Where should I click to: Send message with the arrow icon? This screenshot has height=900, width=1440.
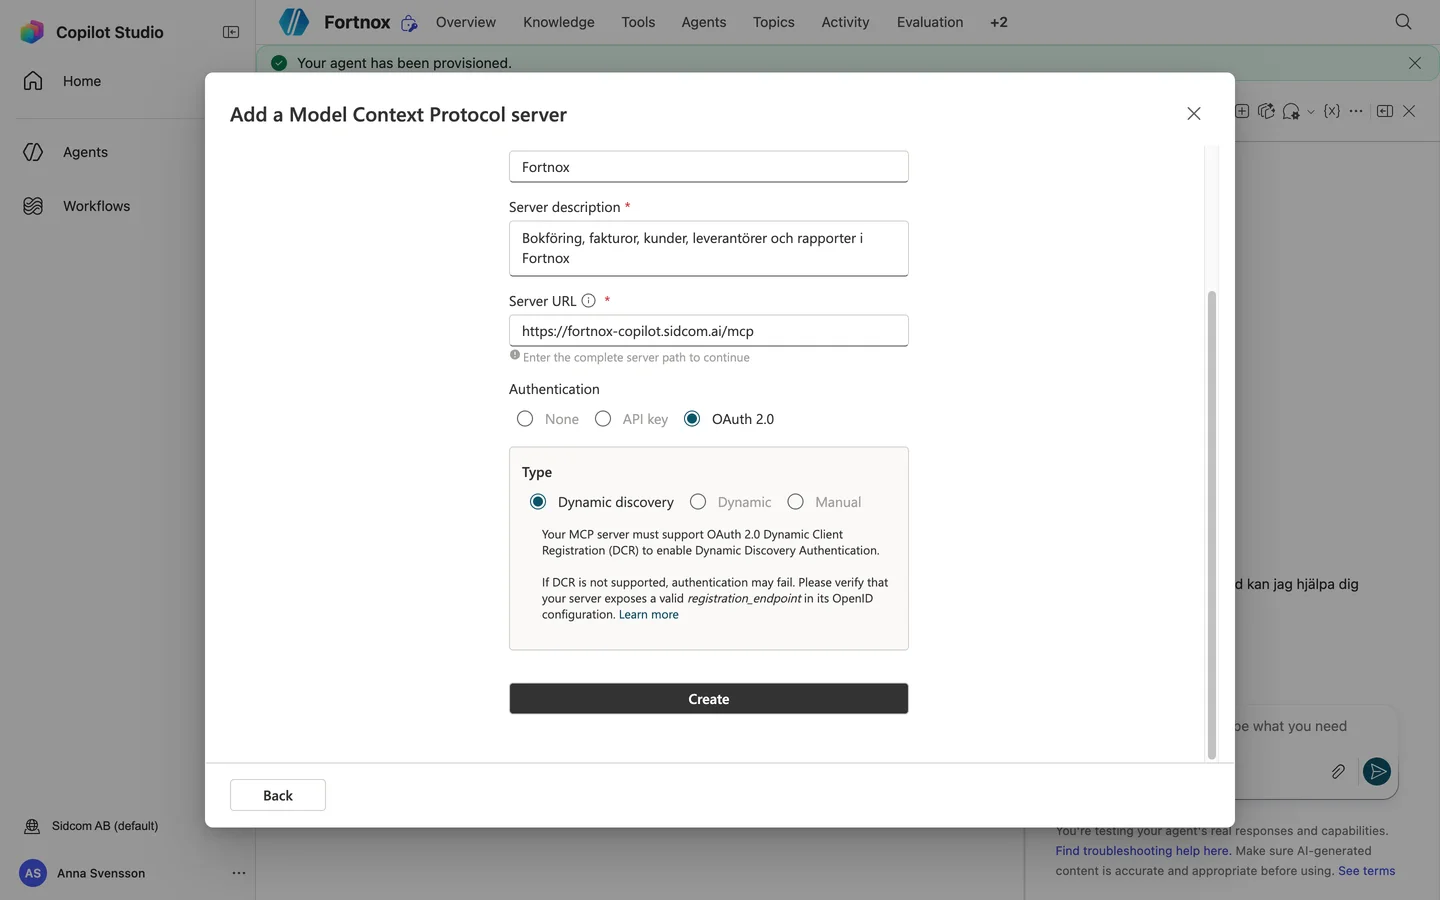coord(1377,771)
